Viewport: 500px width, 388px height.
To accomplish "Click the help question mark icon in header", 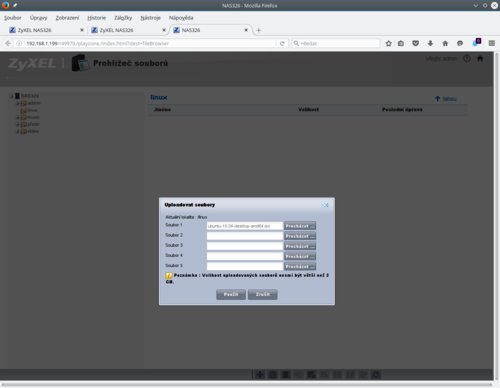I will click(467, 59).
